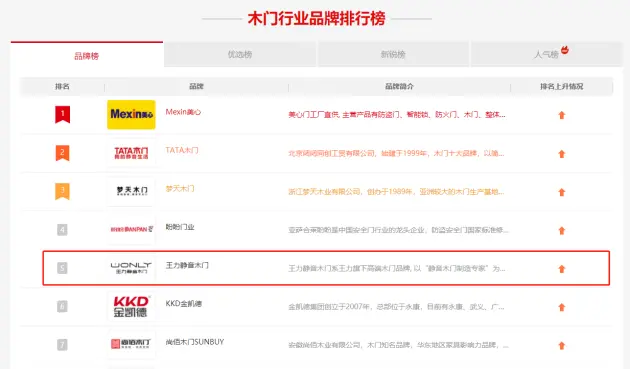The height and width of the screenshot is (369, 630).
Task: Click the rank 3 yellow ribbon badge
Action: tap(62, 191)
